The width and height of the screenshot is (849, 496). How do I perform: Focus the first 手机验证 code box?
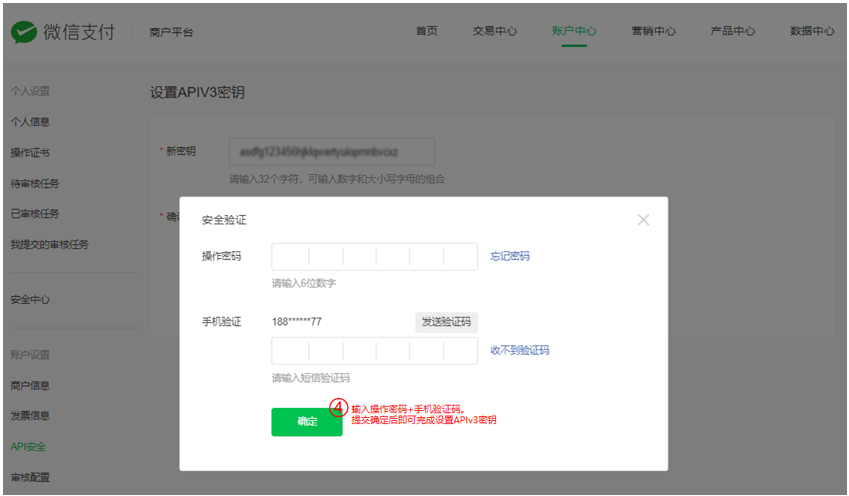tap(290, 351)
